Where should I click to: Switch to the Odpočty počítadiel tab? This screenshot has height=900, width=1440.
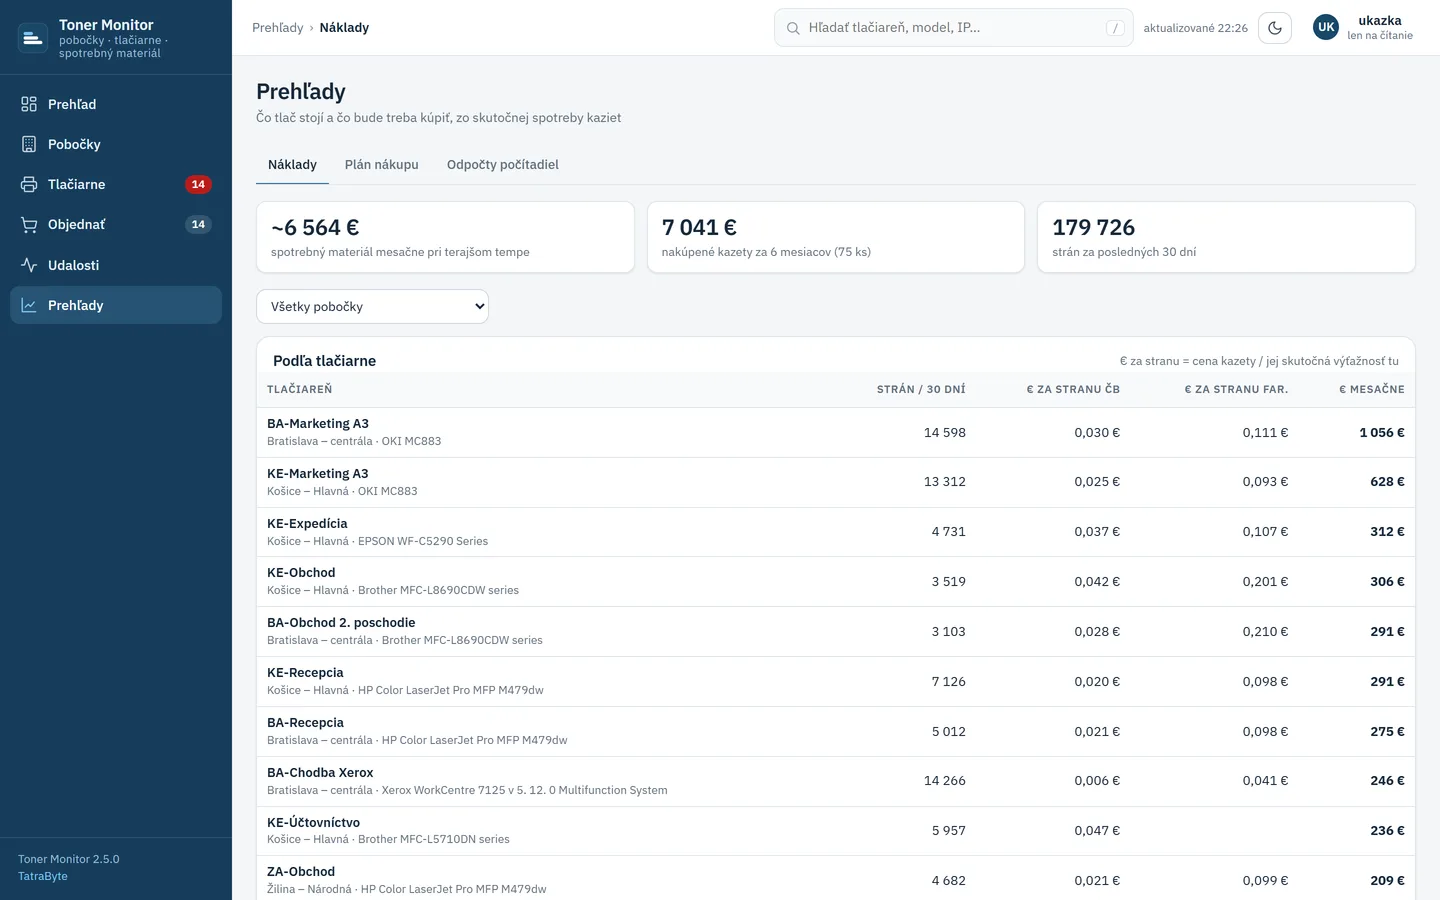[503, 165]
